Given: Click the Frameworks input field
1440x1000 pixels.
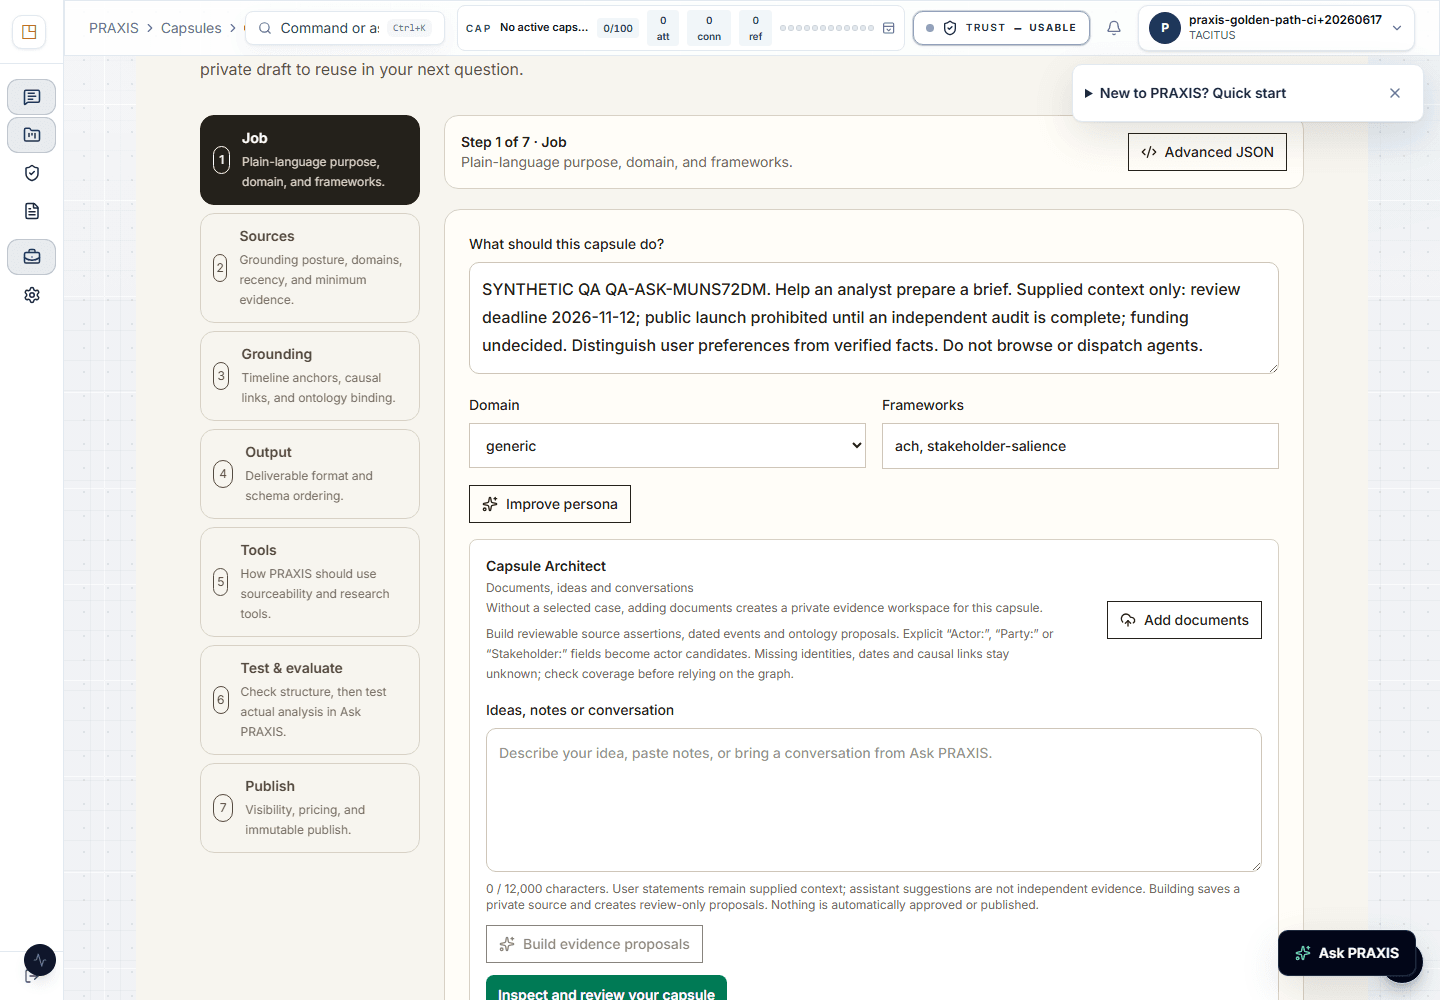Looking at the screenshot, I should [x=1080, y=446].
